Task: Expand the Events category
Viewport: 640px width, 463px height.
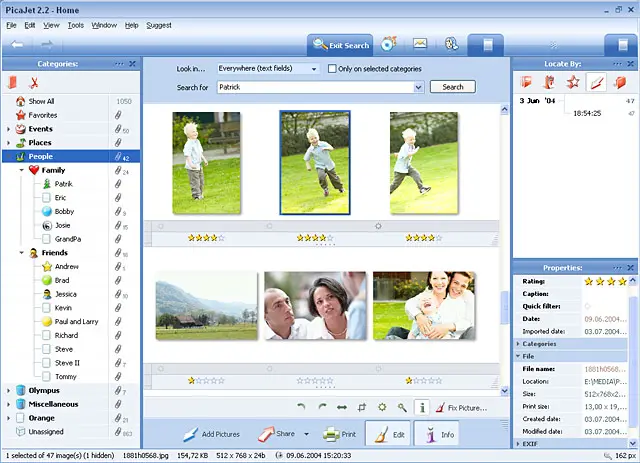Action: (x=9, y=129)
